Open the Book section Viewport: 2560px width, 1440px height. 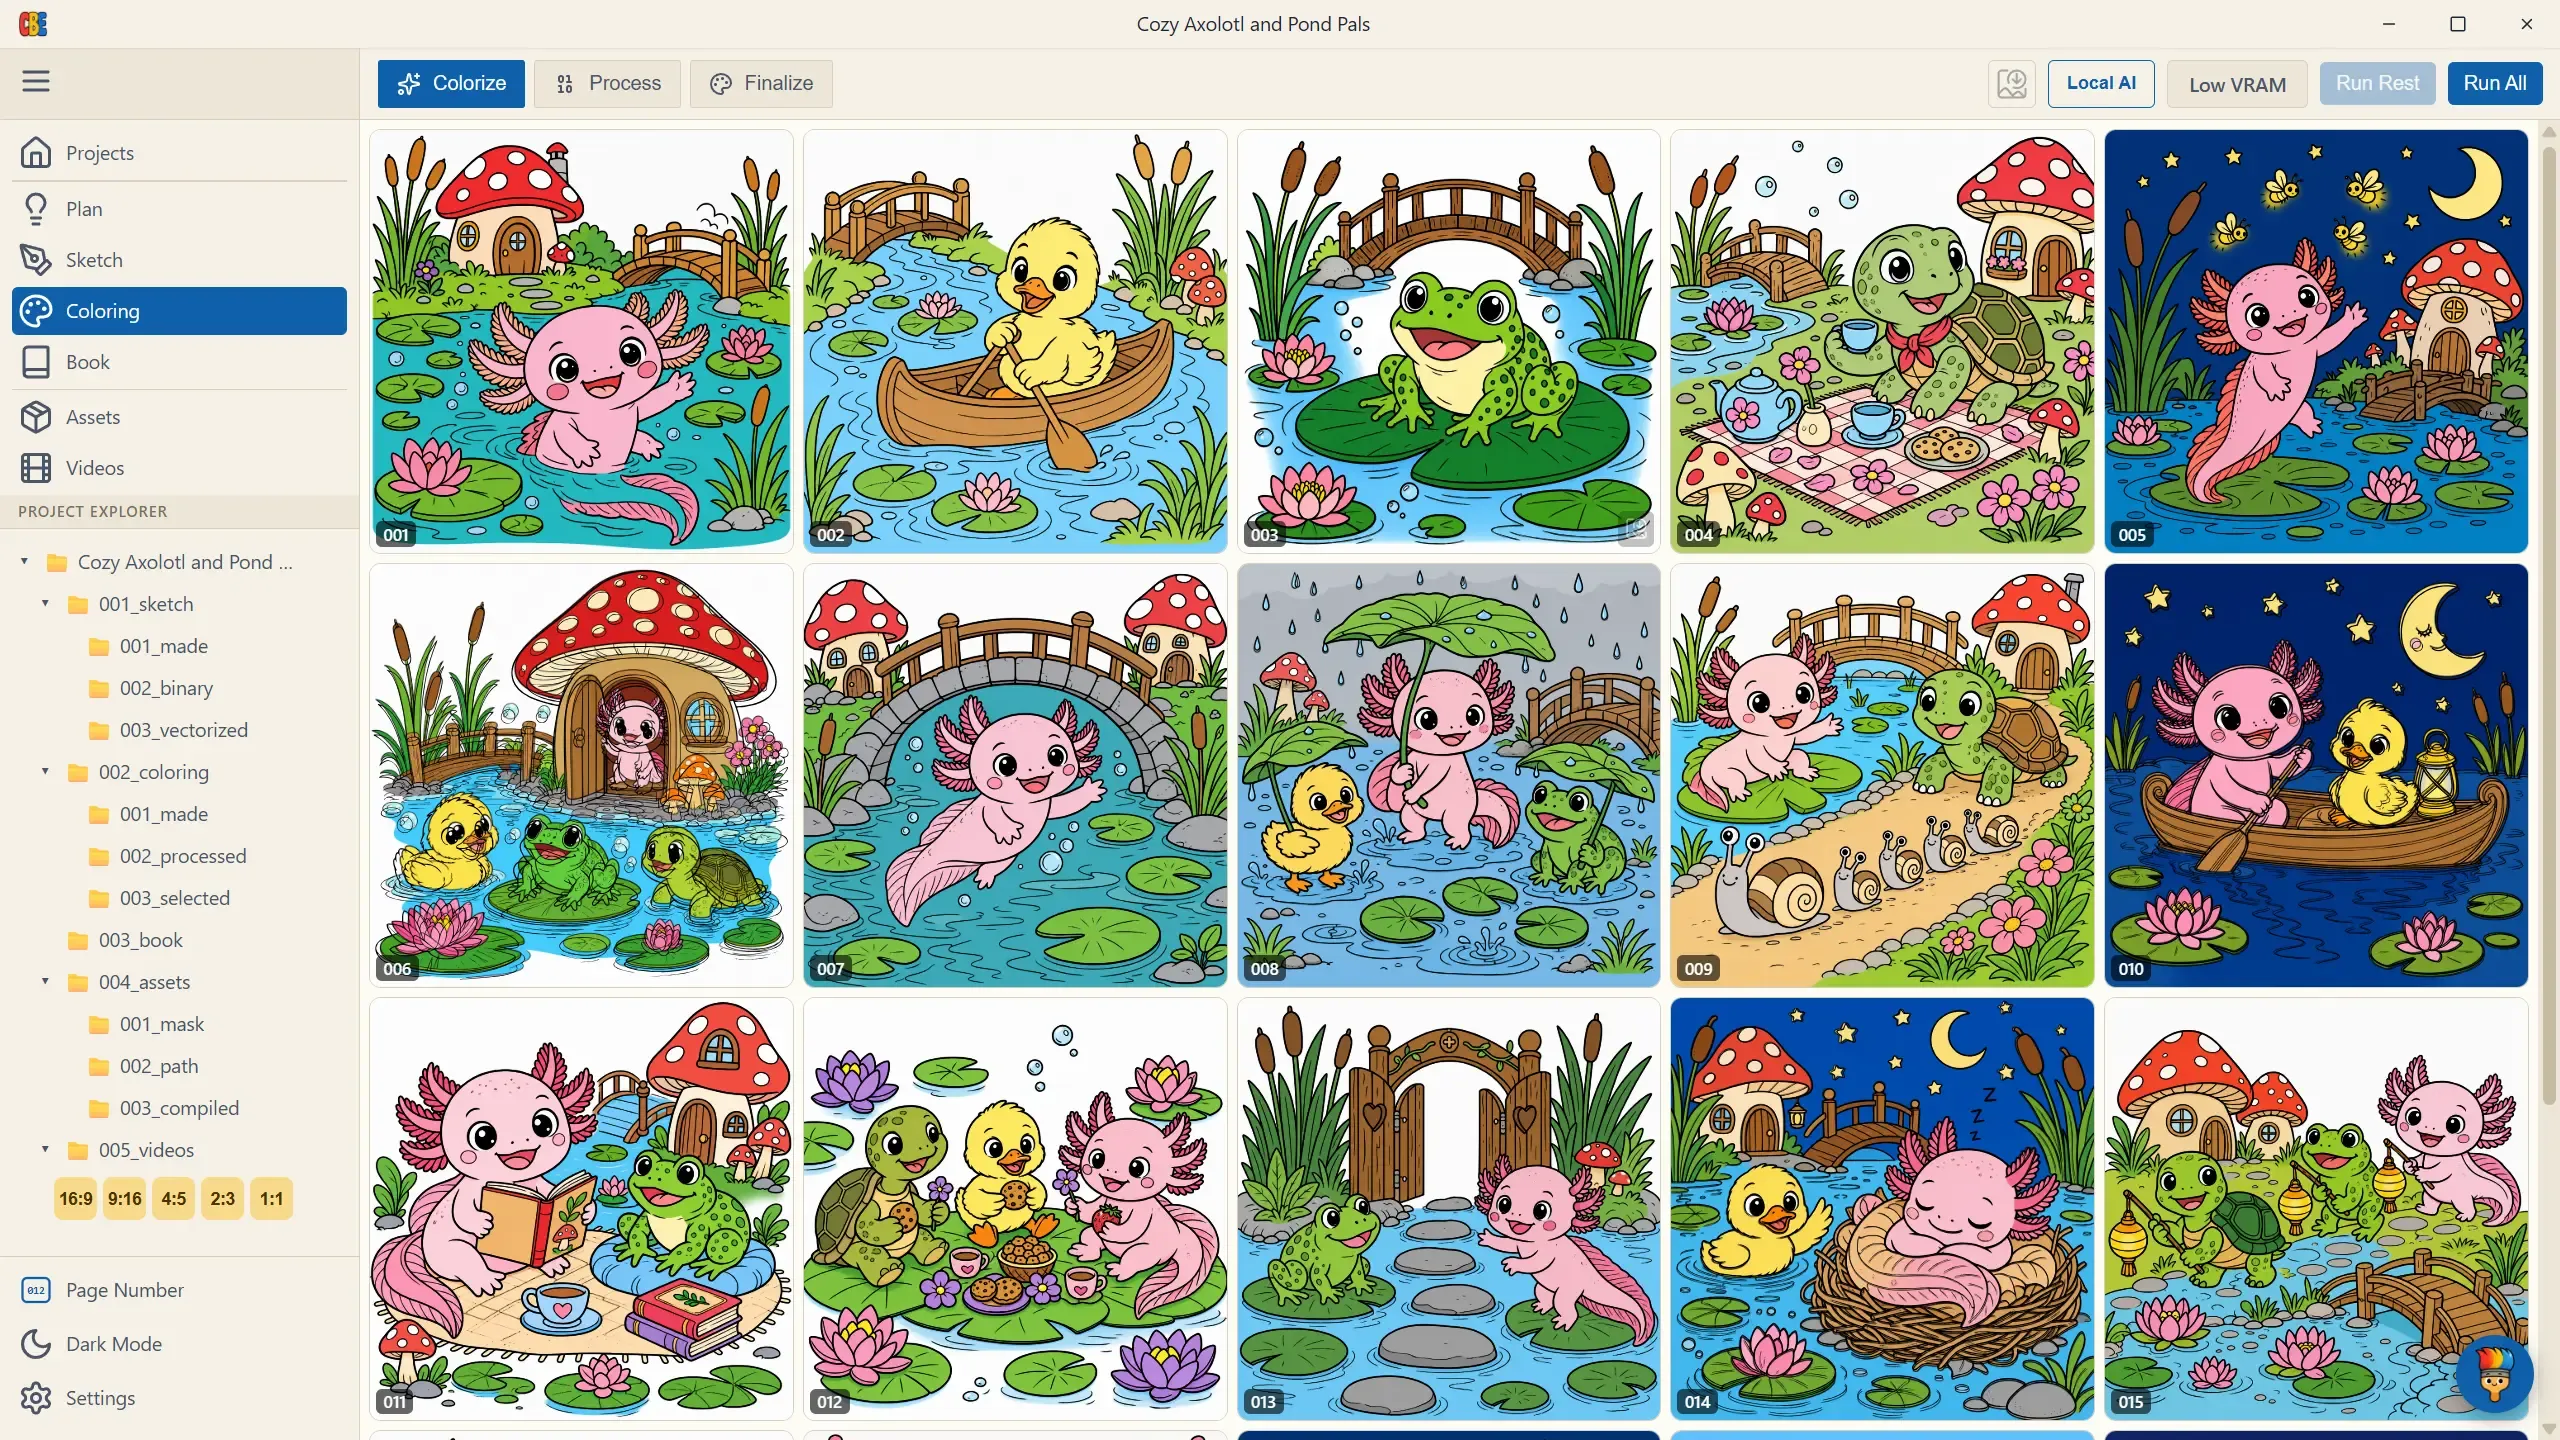(180, 362)
